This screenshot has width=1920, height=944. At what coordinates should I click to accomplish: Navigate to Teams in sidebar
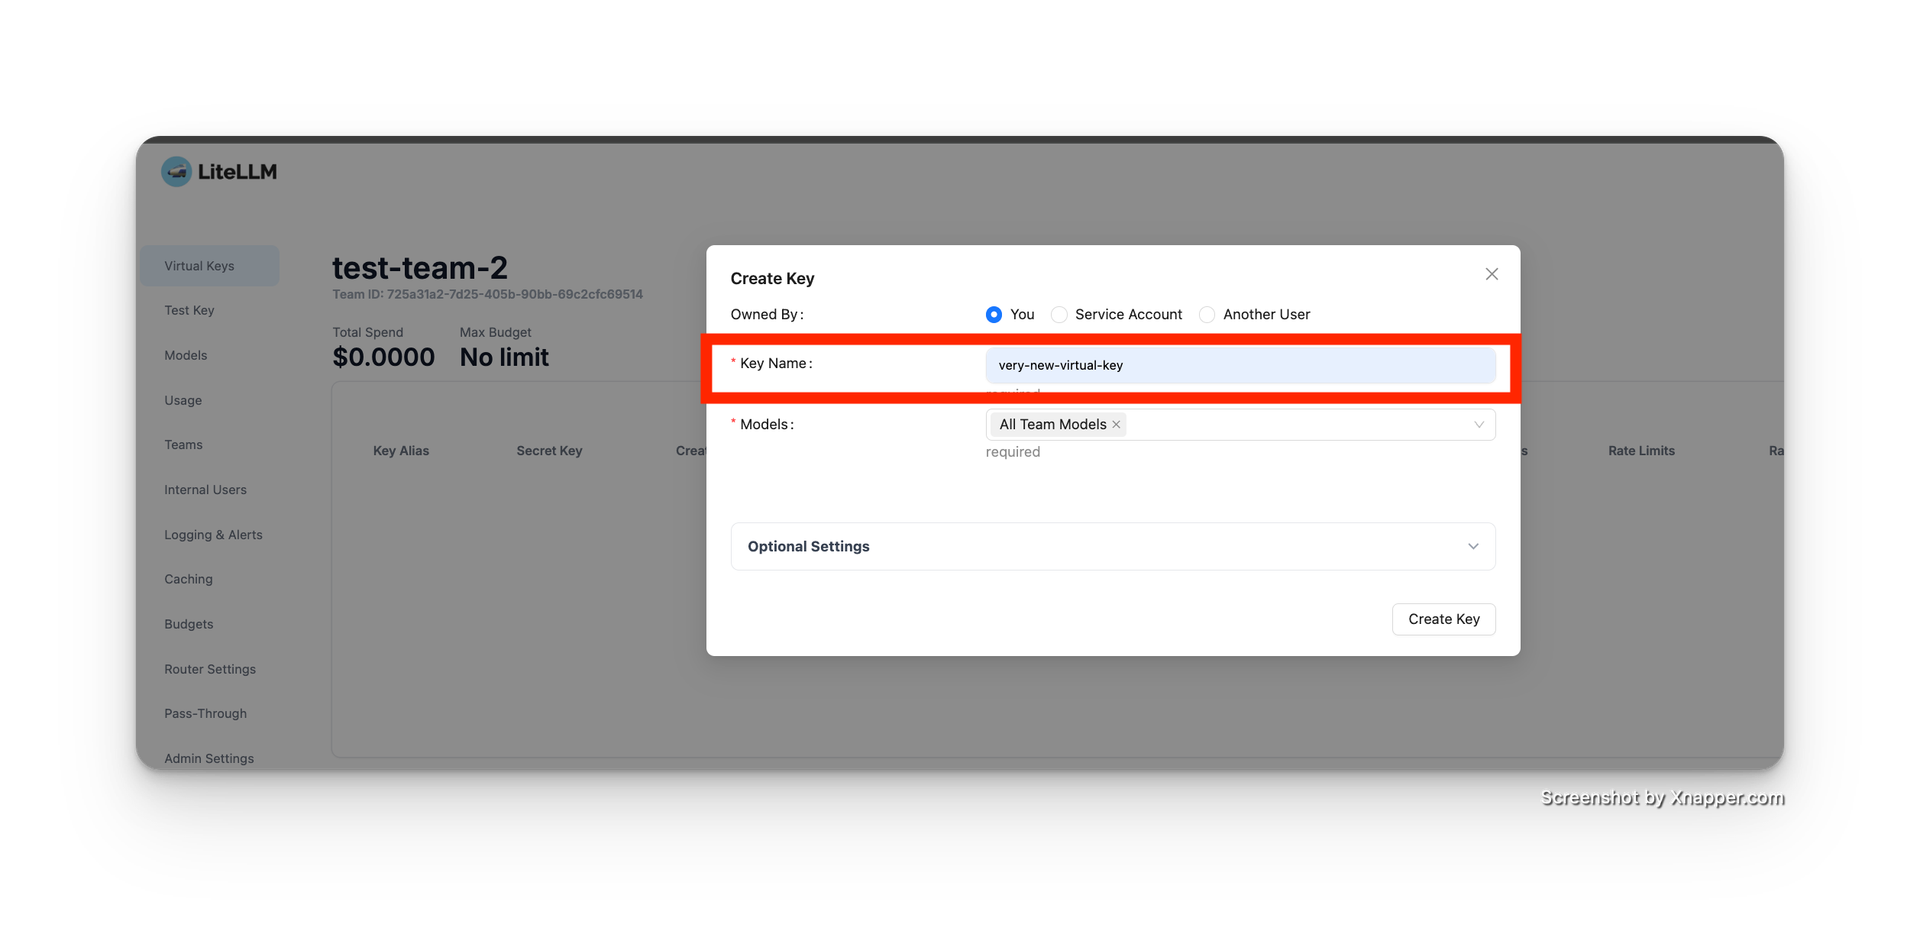pyautogui.click(x=183, y=445)
